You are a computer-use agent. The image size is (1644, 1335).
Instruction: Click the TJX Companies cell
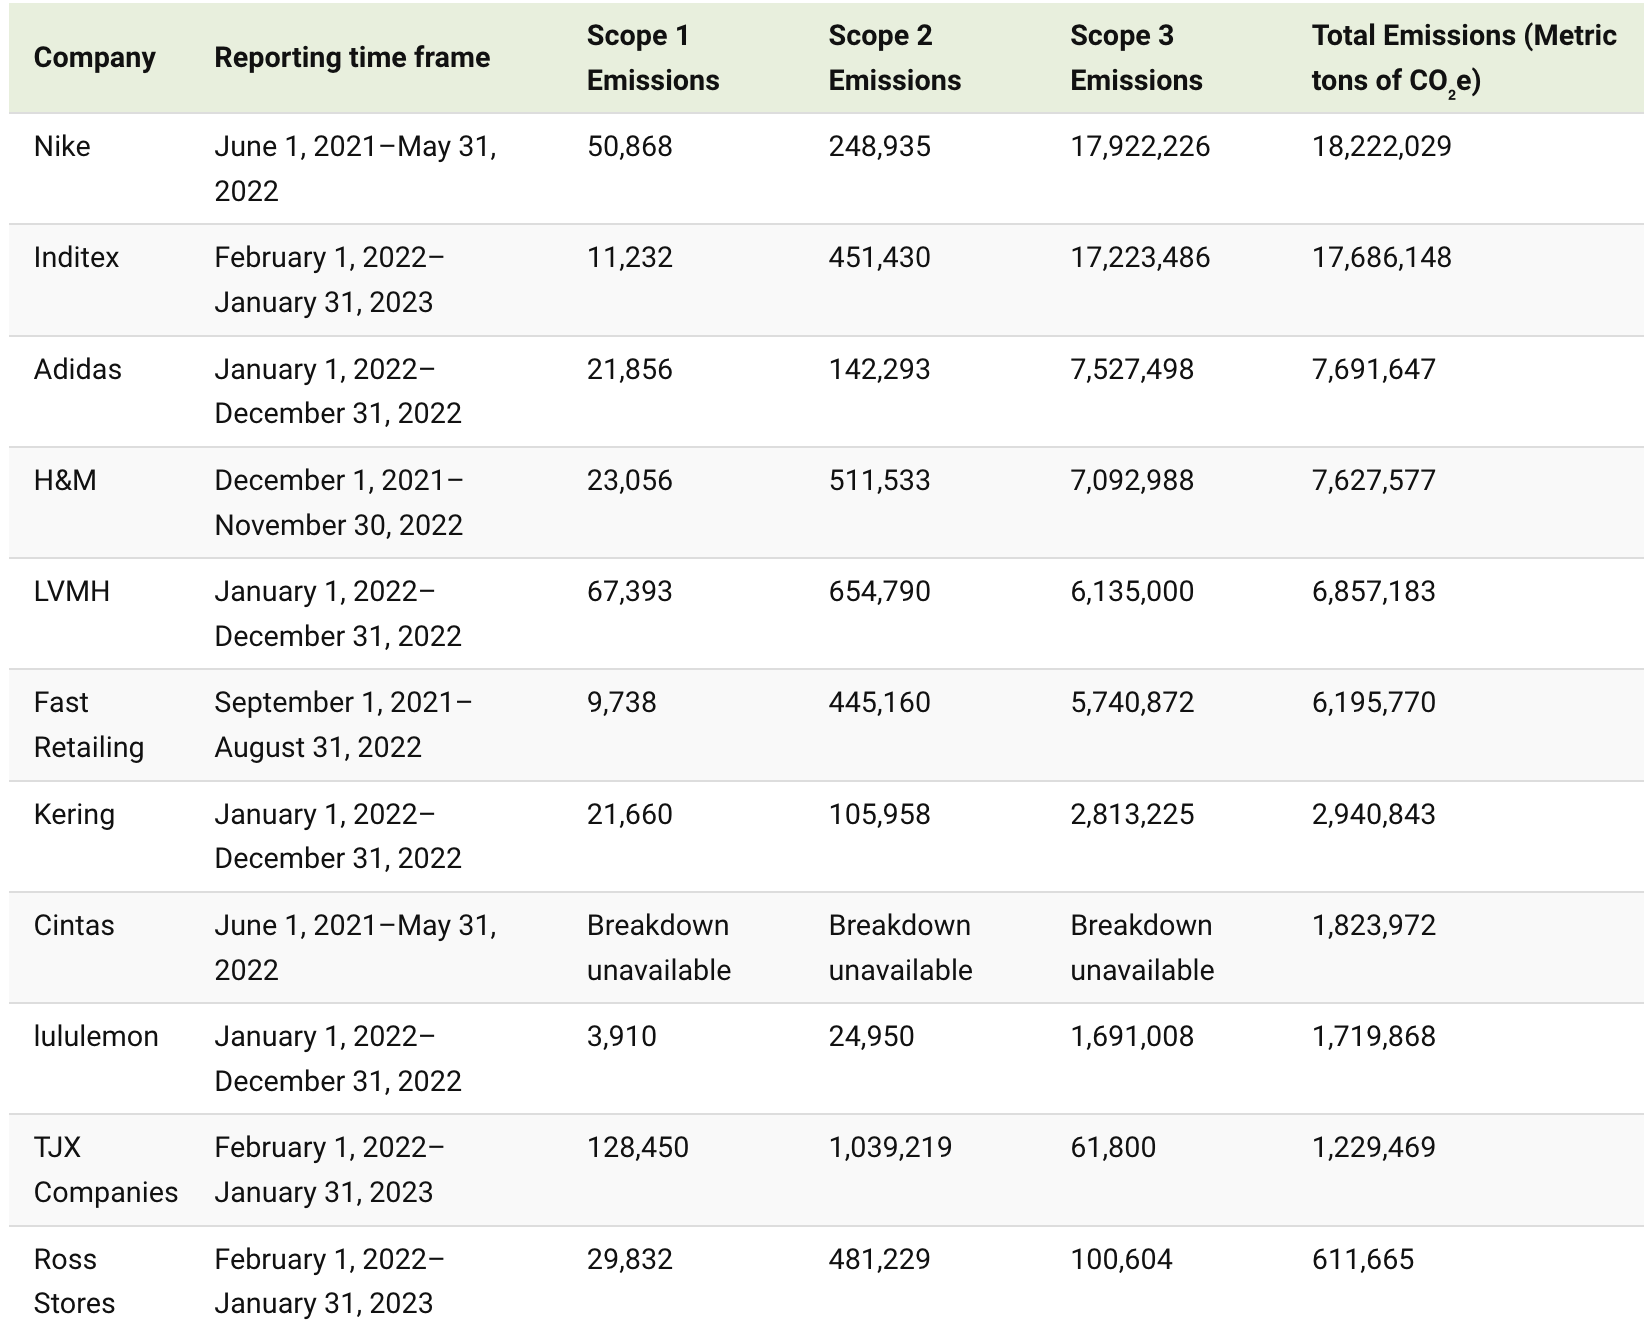click(106, 1170)
